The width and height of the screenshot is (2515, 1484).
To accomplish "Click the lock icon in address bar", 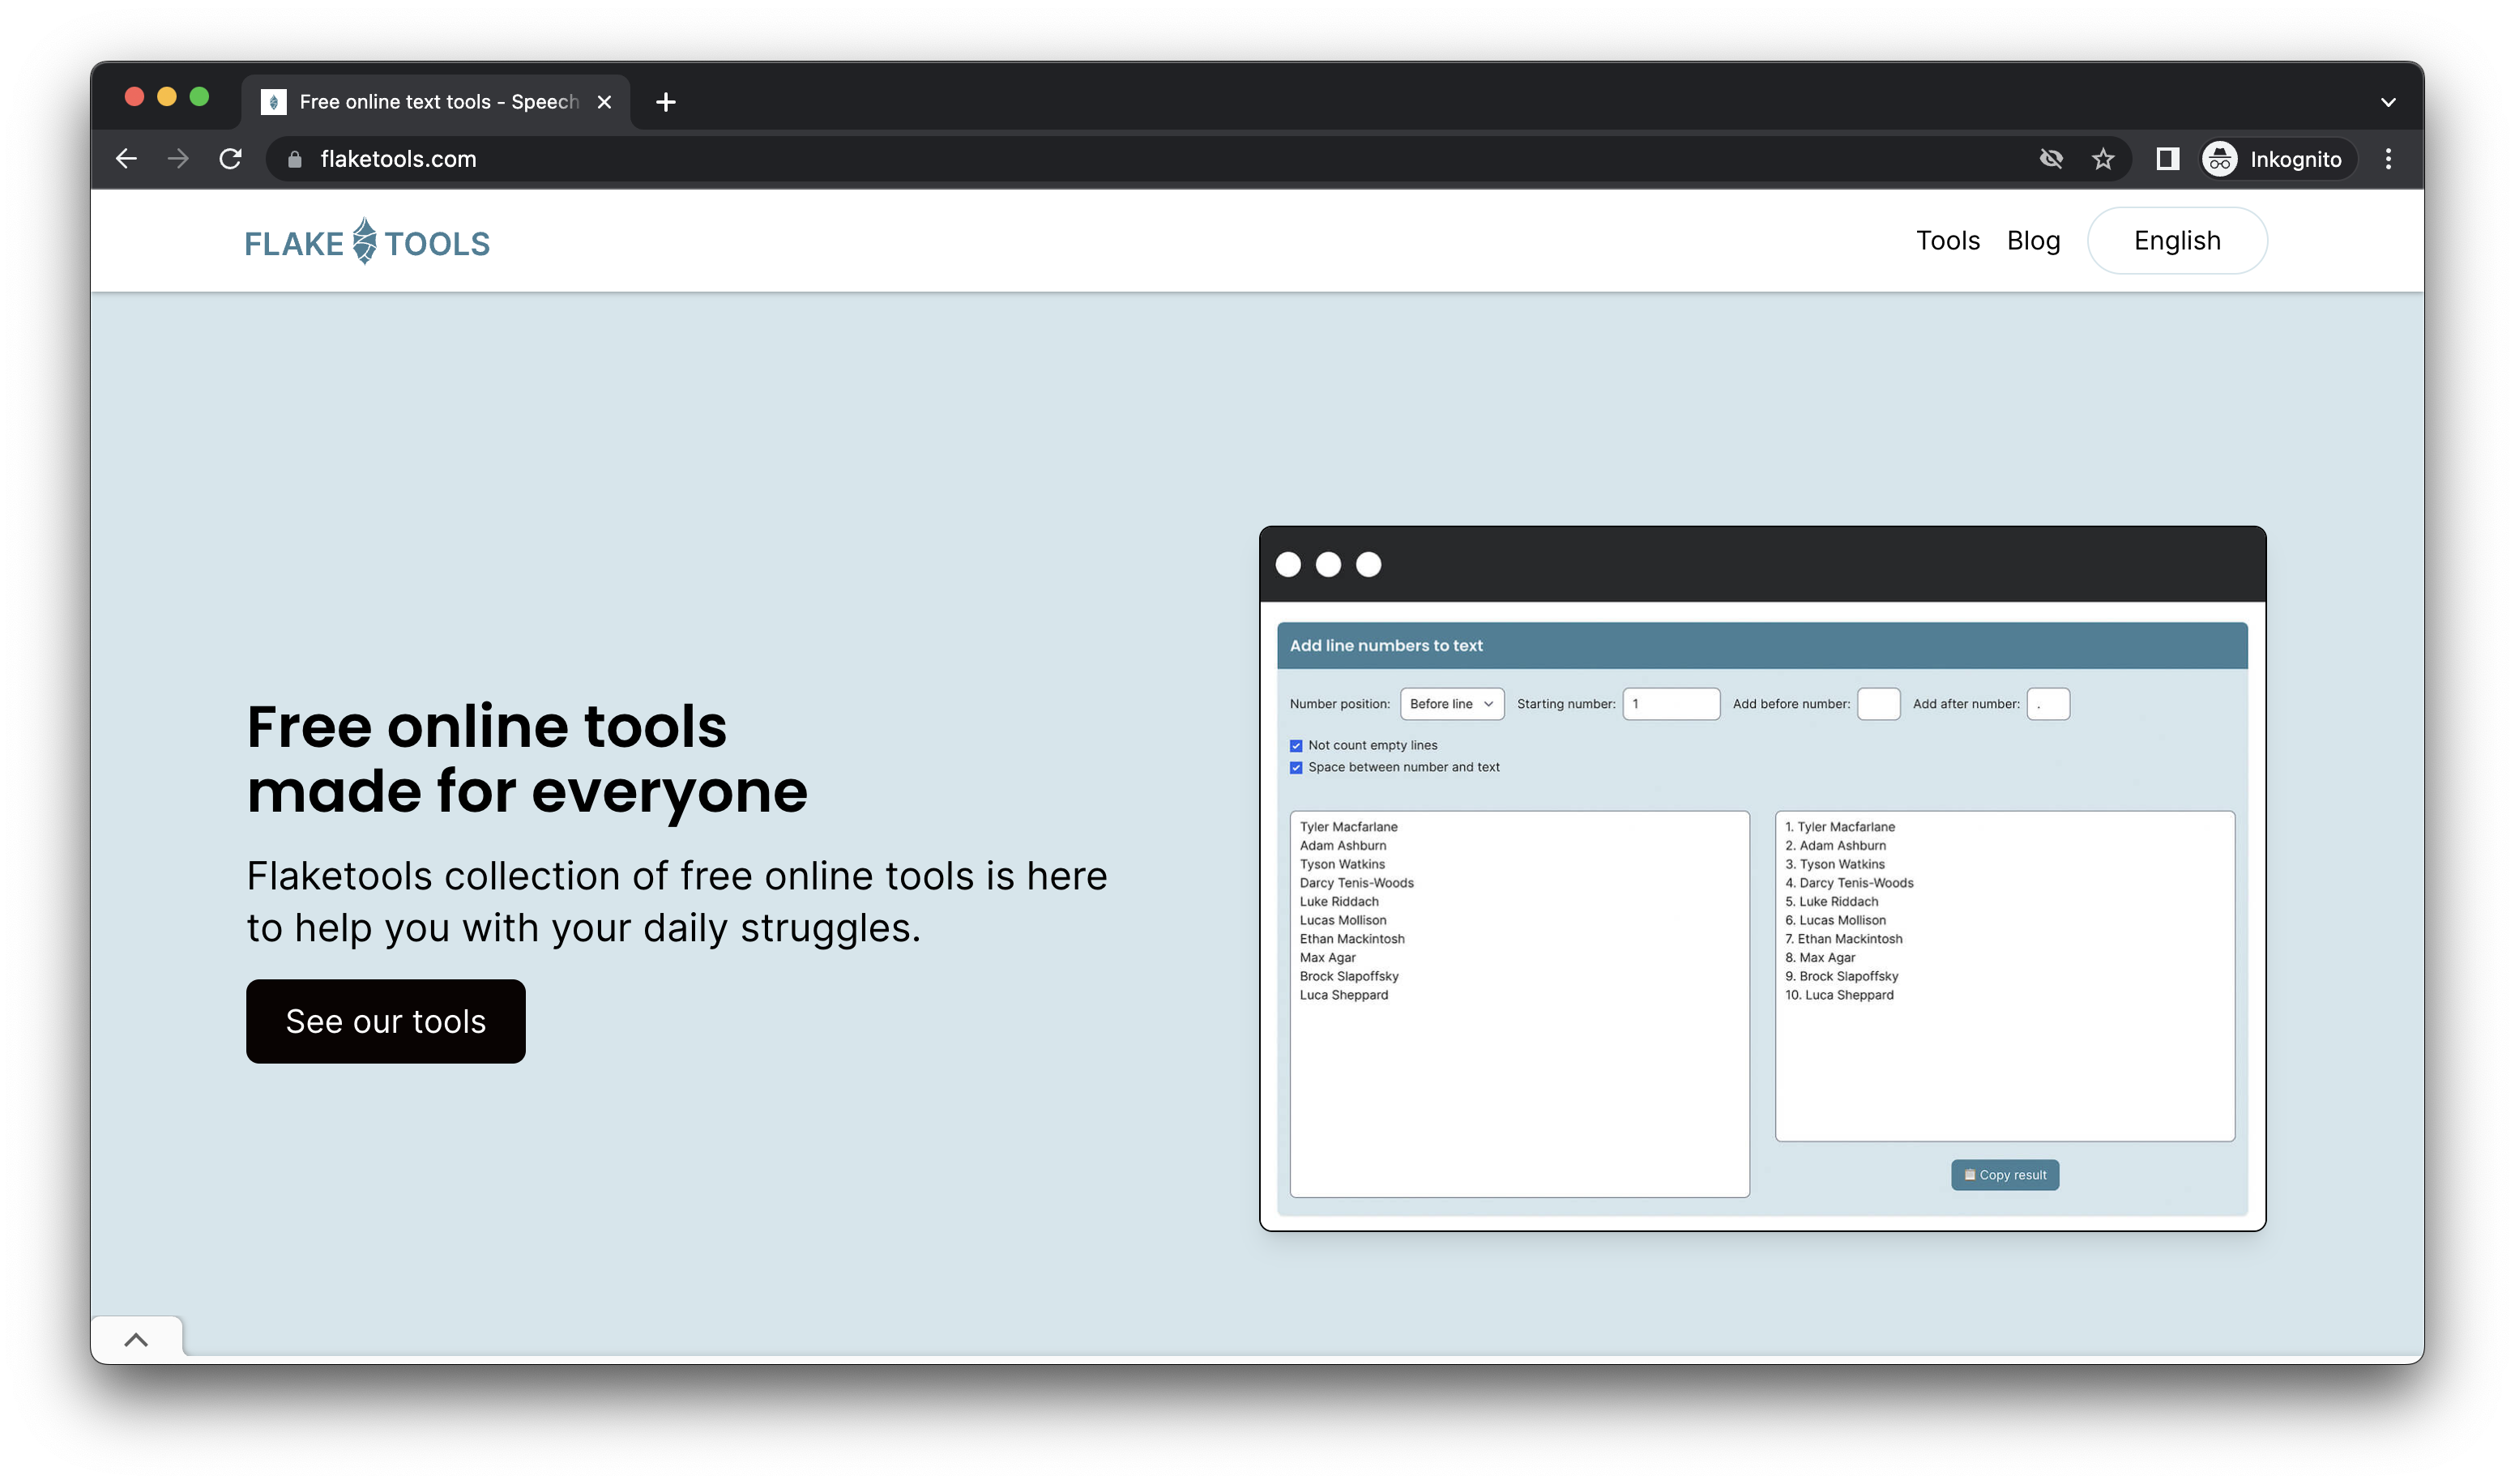I will [x=294, y=159].
